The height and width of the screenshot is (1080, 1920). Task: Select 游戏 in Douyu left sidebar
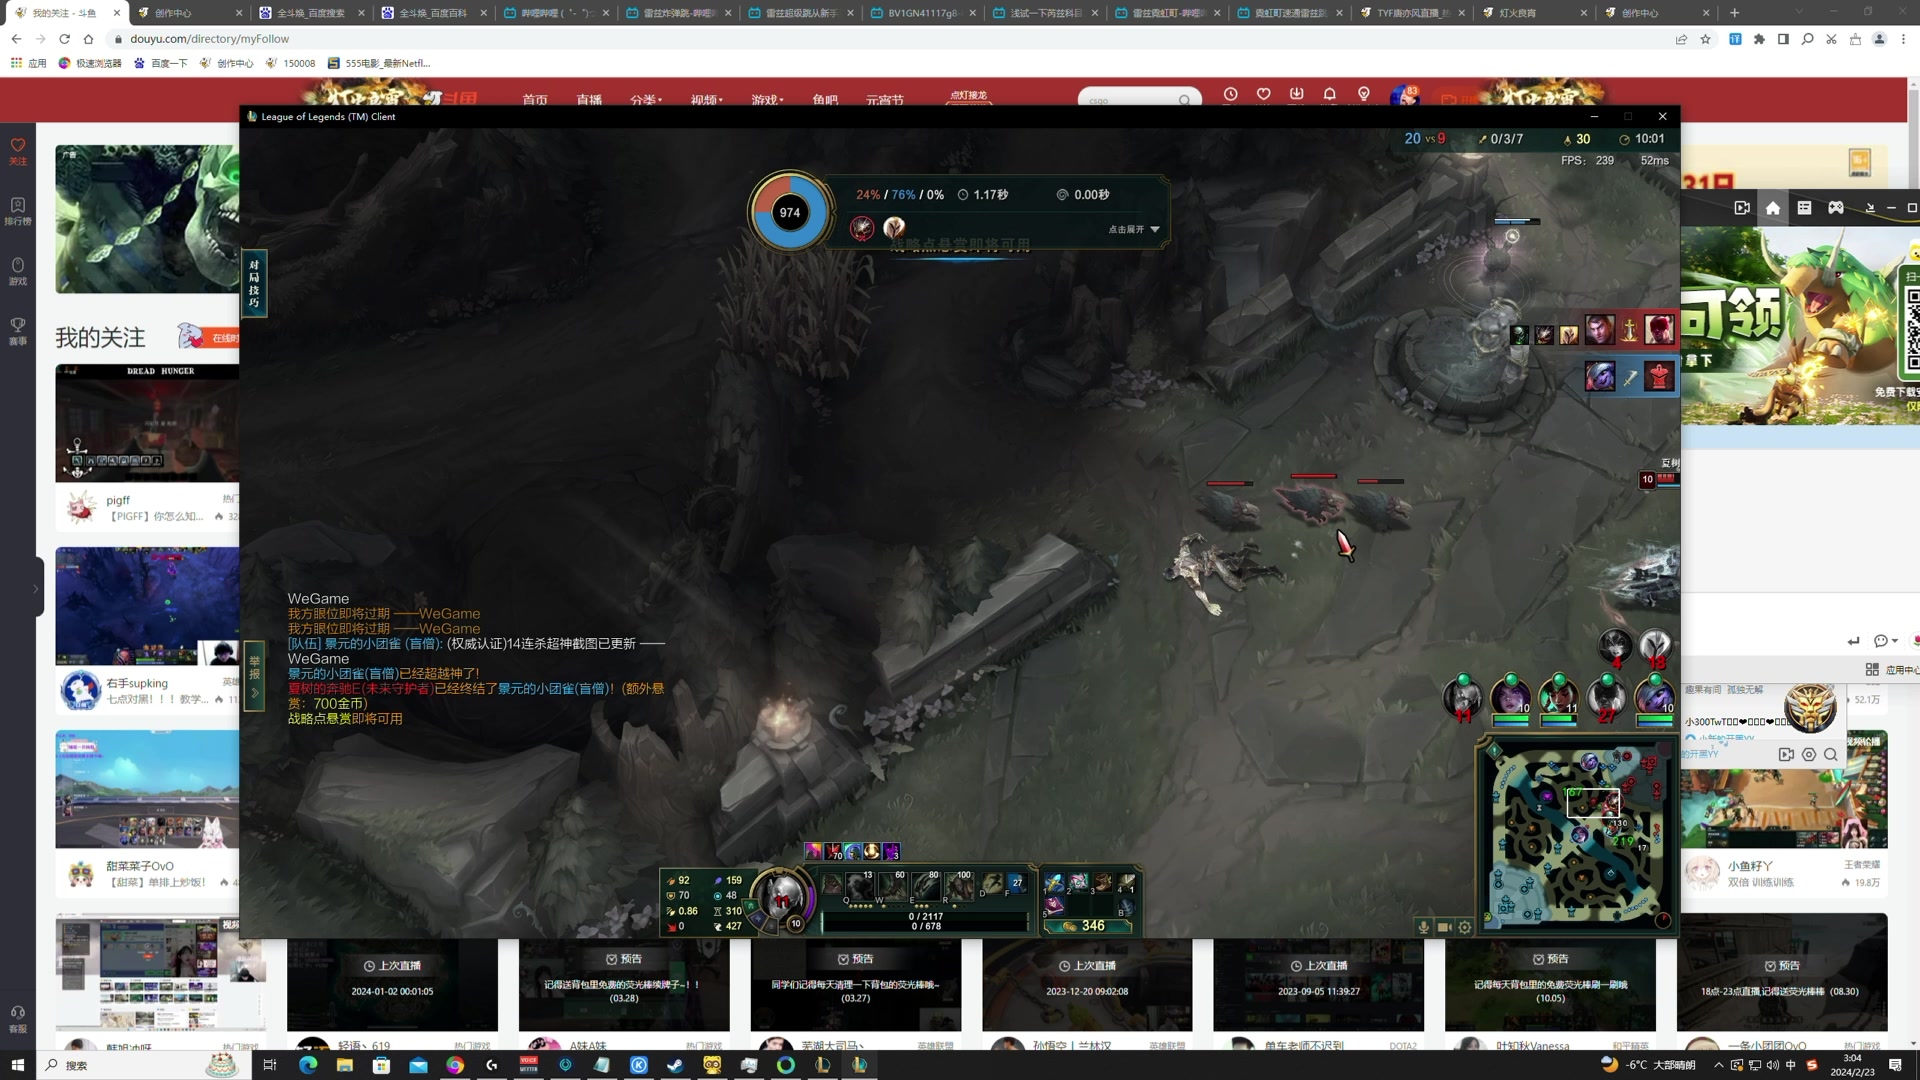pyautogui.click(x=18, y=272)
